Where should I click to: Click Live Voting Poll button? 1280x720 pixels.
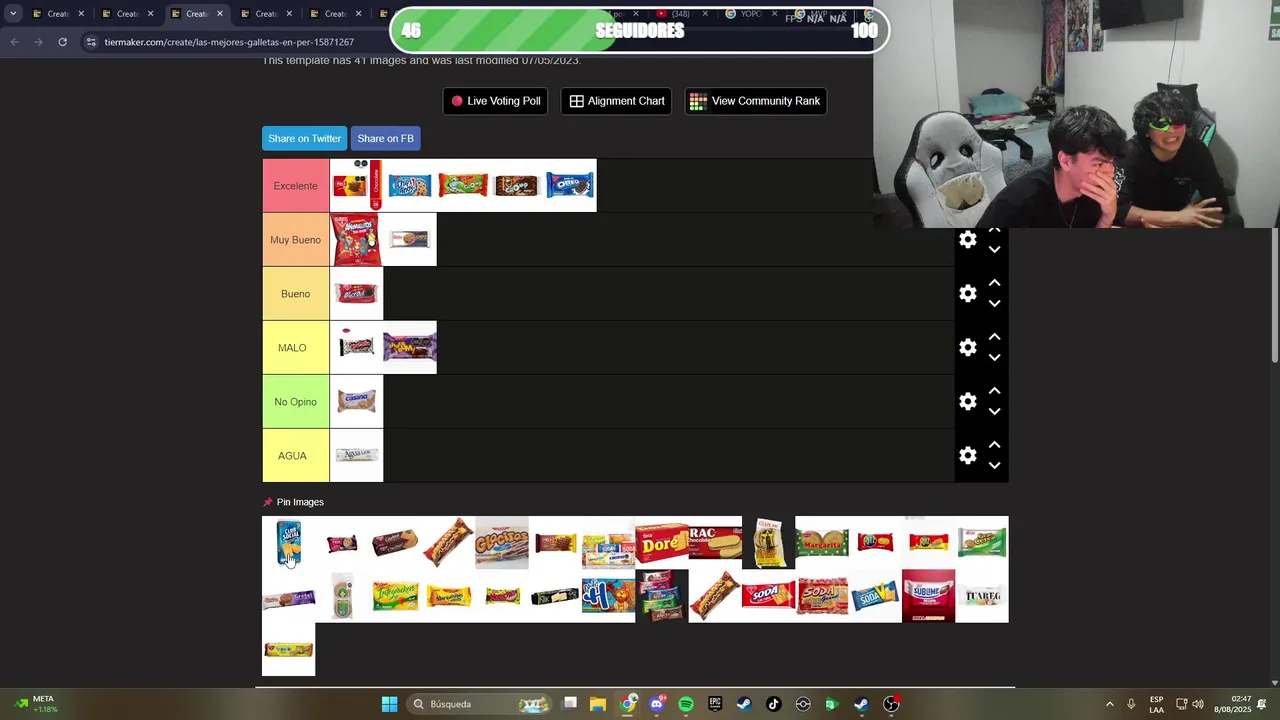click(495, 101)
